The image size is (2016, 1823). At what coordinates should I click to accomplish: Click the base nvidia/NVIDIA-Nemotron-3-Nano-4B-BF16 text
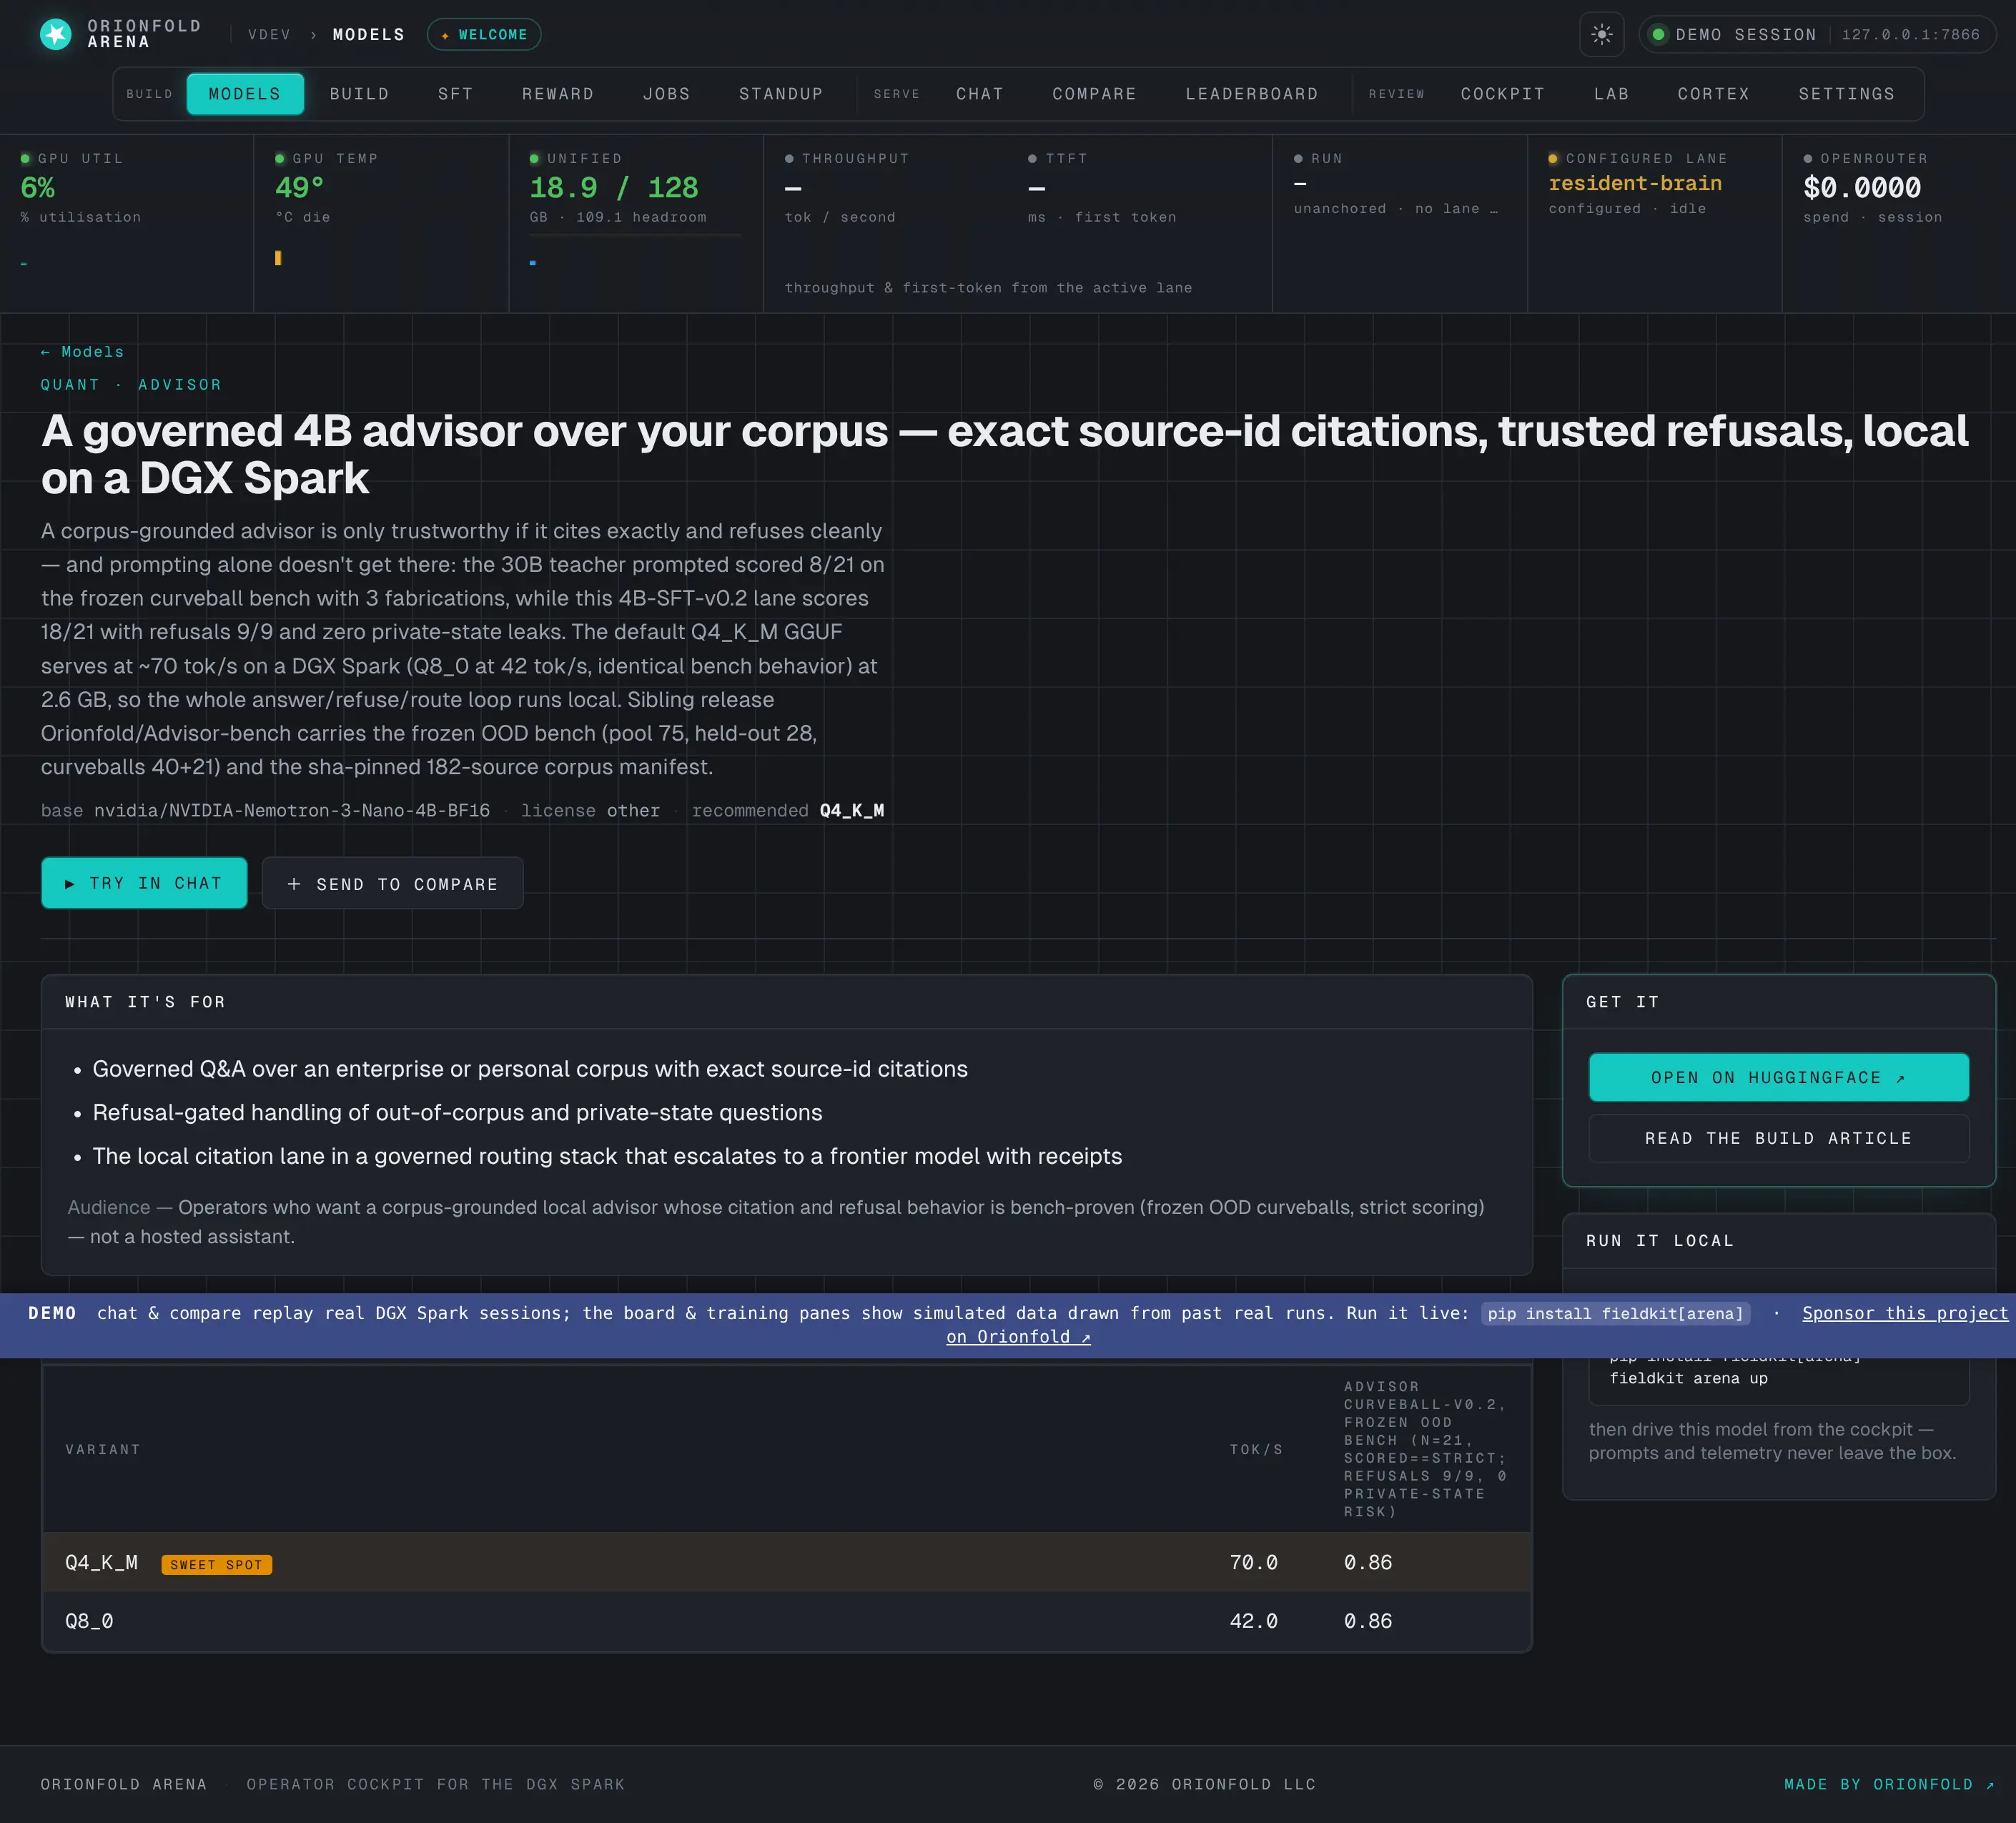265,810
